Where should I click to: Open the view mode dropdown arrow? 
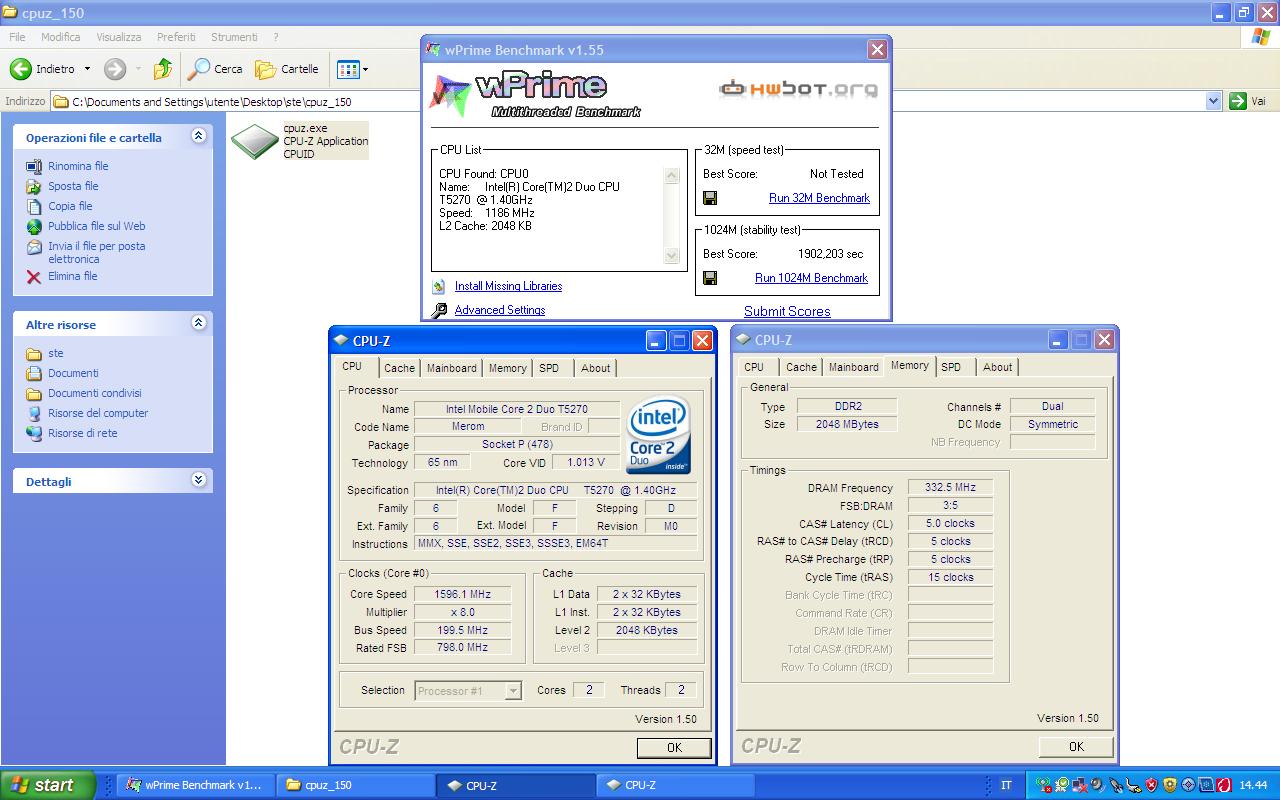click(x=365, y=69)
